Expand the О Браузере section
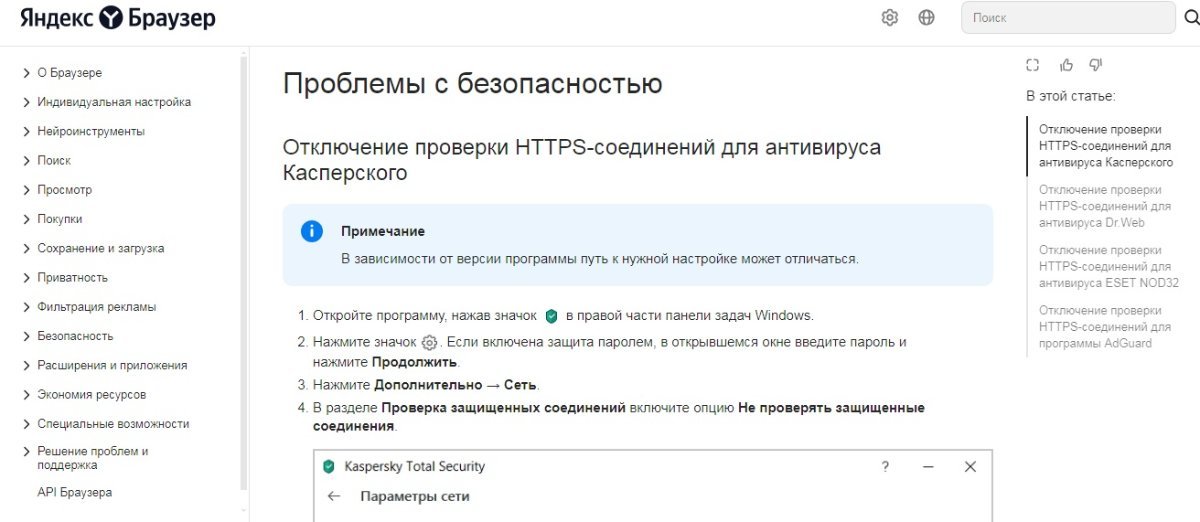Image resolution: width=1200 pixels, height=522 pixels. pos(69,73)
